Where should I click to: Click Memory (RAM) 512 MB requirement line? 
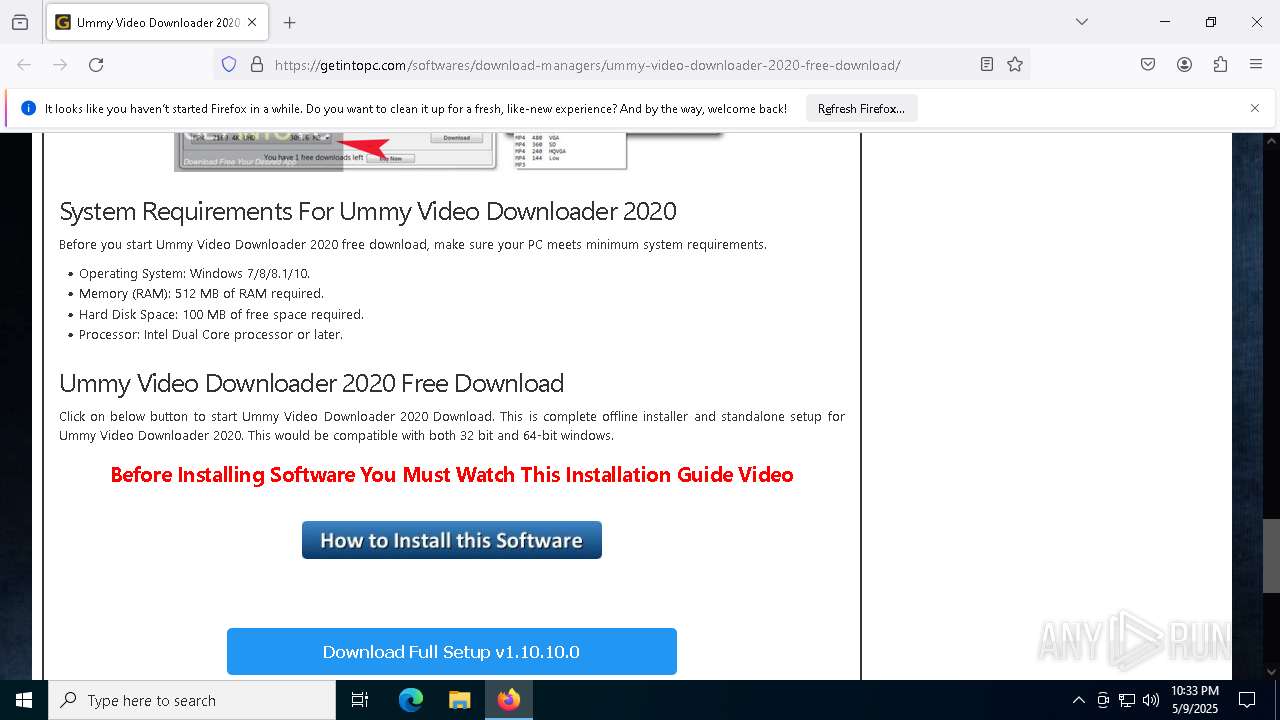coord(201,294)
